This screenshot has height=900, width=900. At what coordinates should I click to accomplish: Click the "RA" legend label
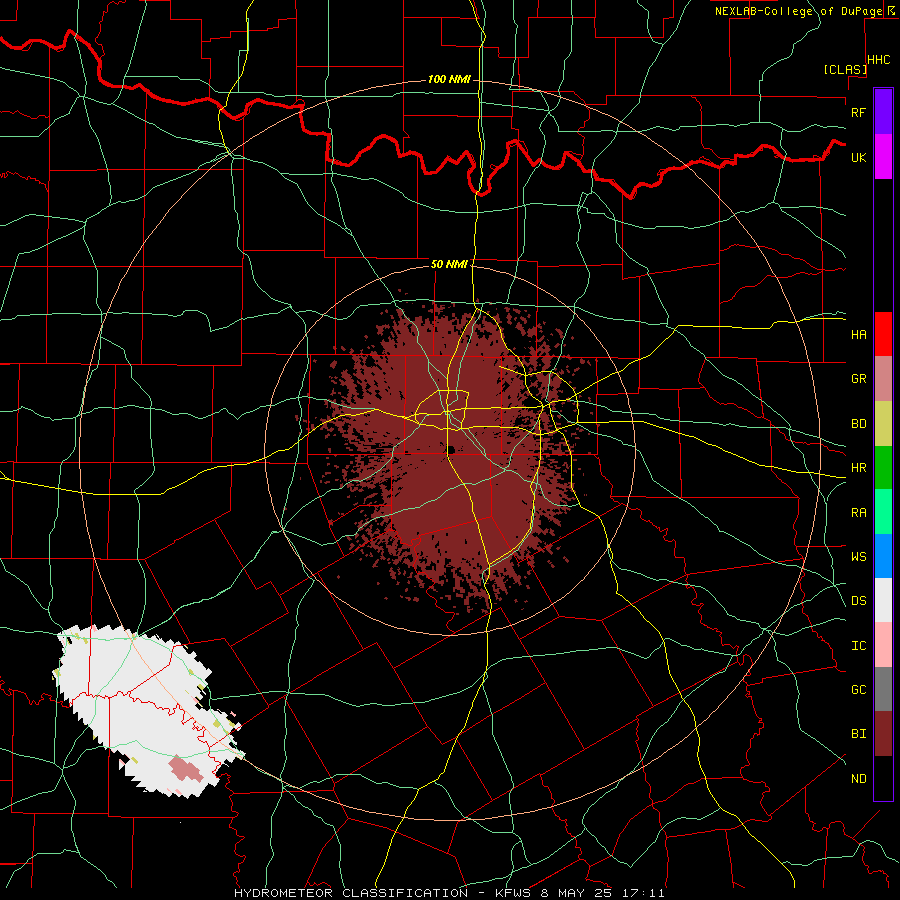pyautogui.click(x=858, y=513)
